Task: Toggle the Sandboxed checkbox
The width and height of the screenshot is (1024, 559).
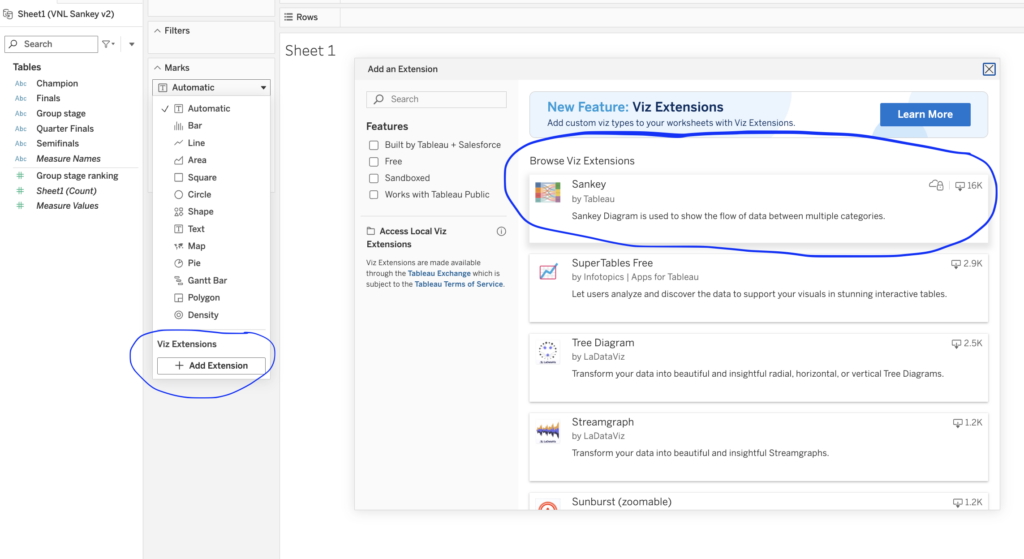Action: tap(374, 178)
